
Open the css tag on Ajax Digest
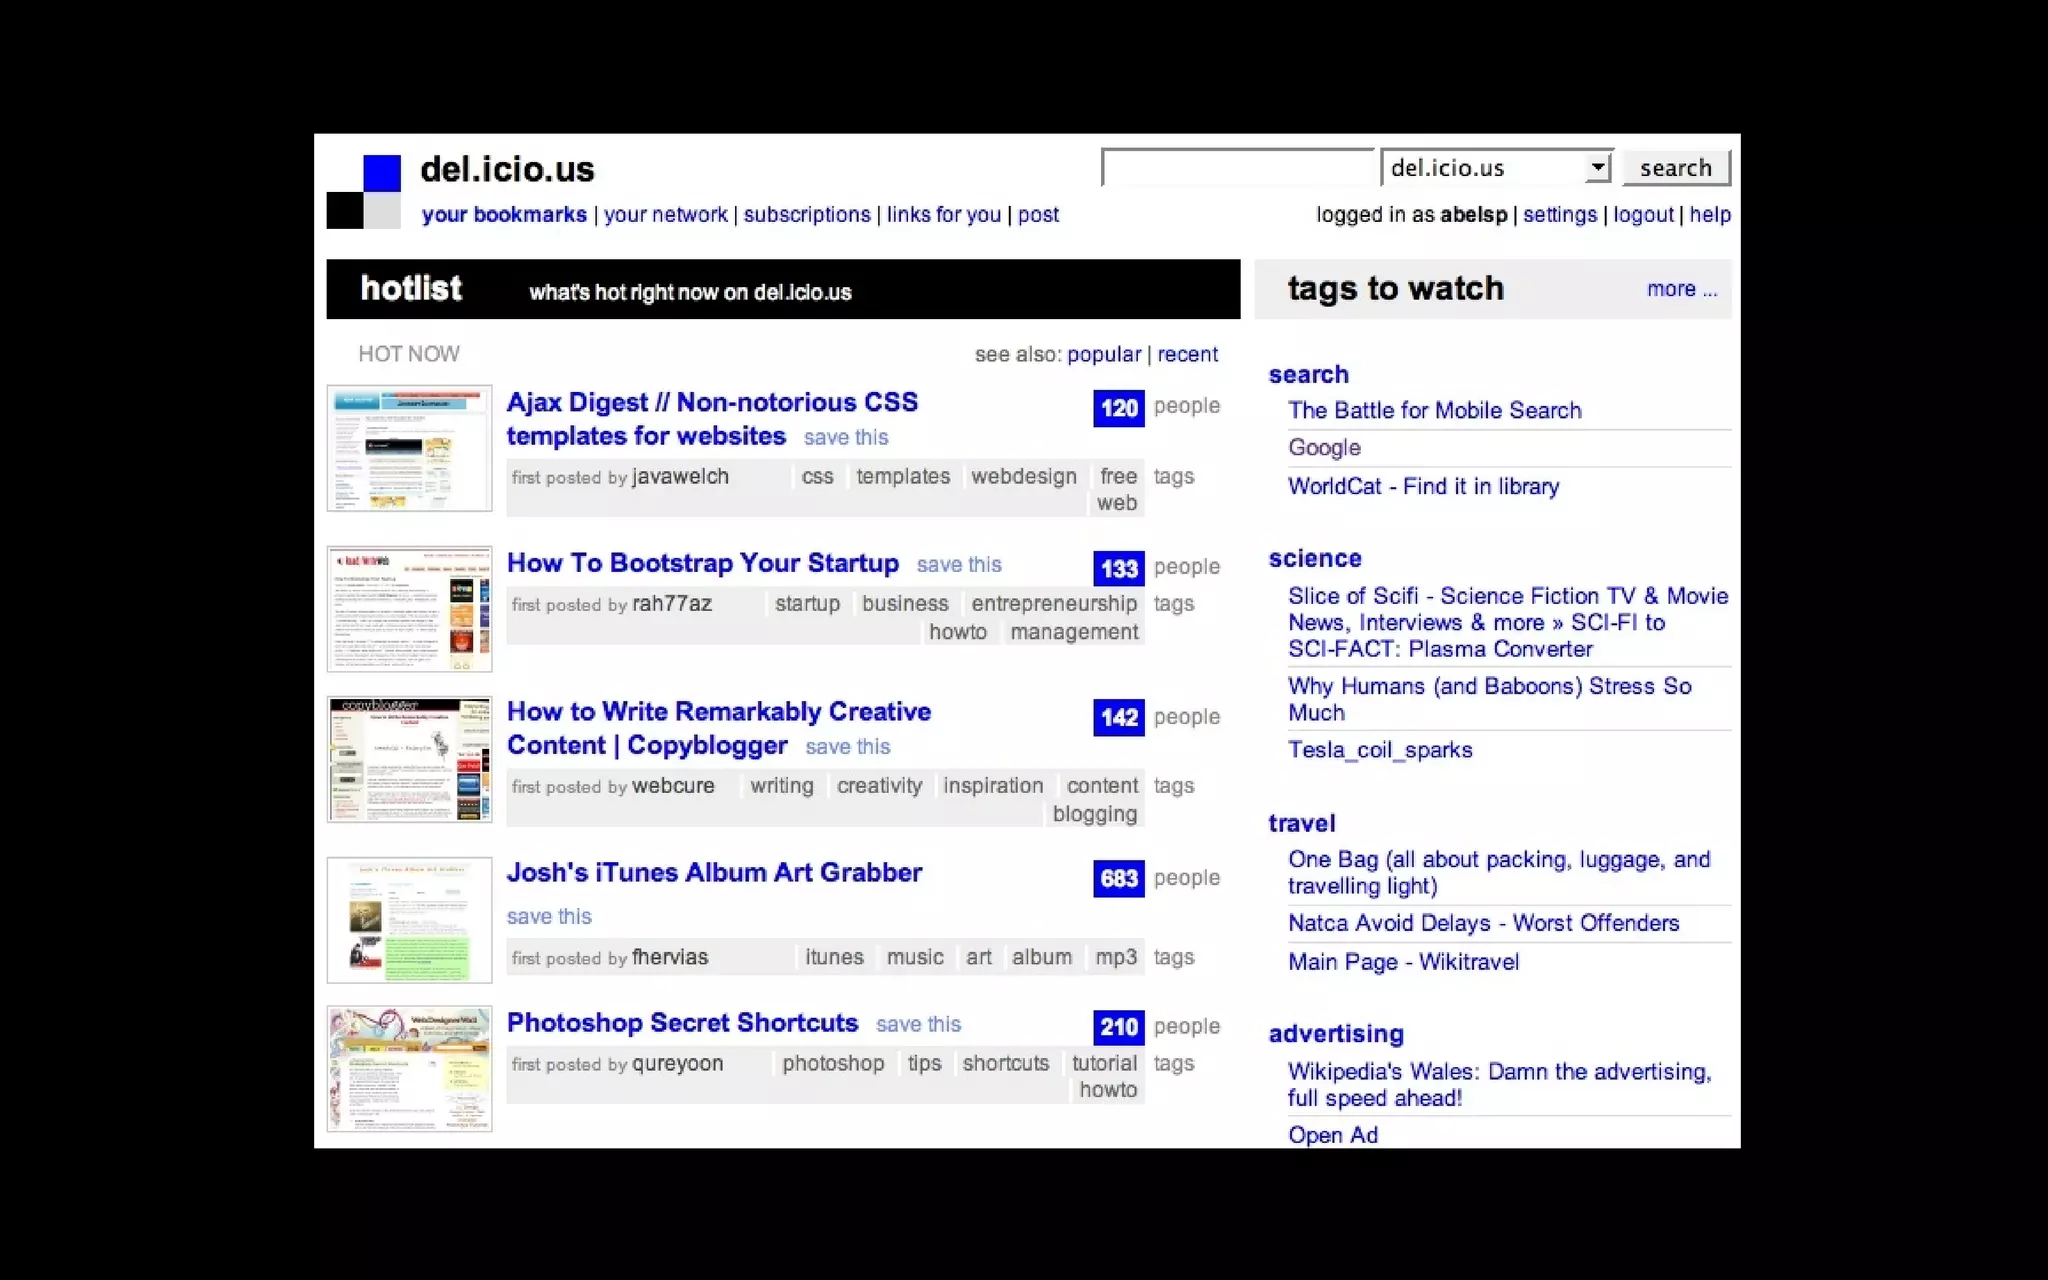point(817,477)
